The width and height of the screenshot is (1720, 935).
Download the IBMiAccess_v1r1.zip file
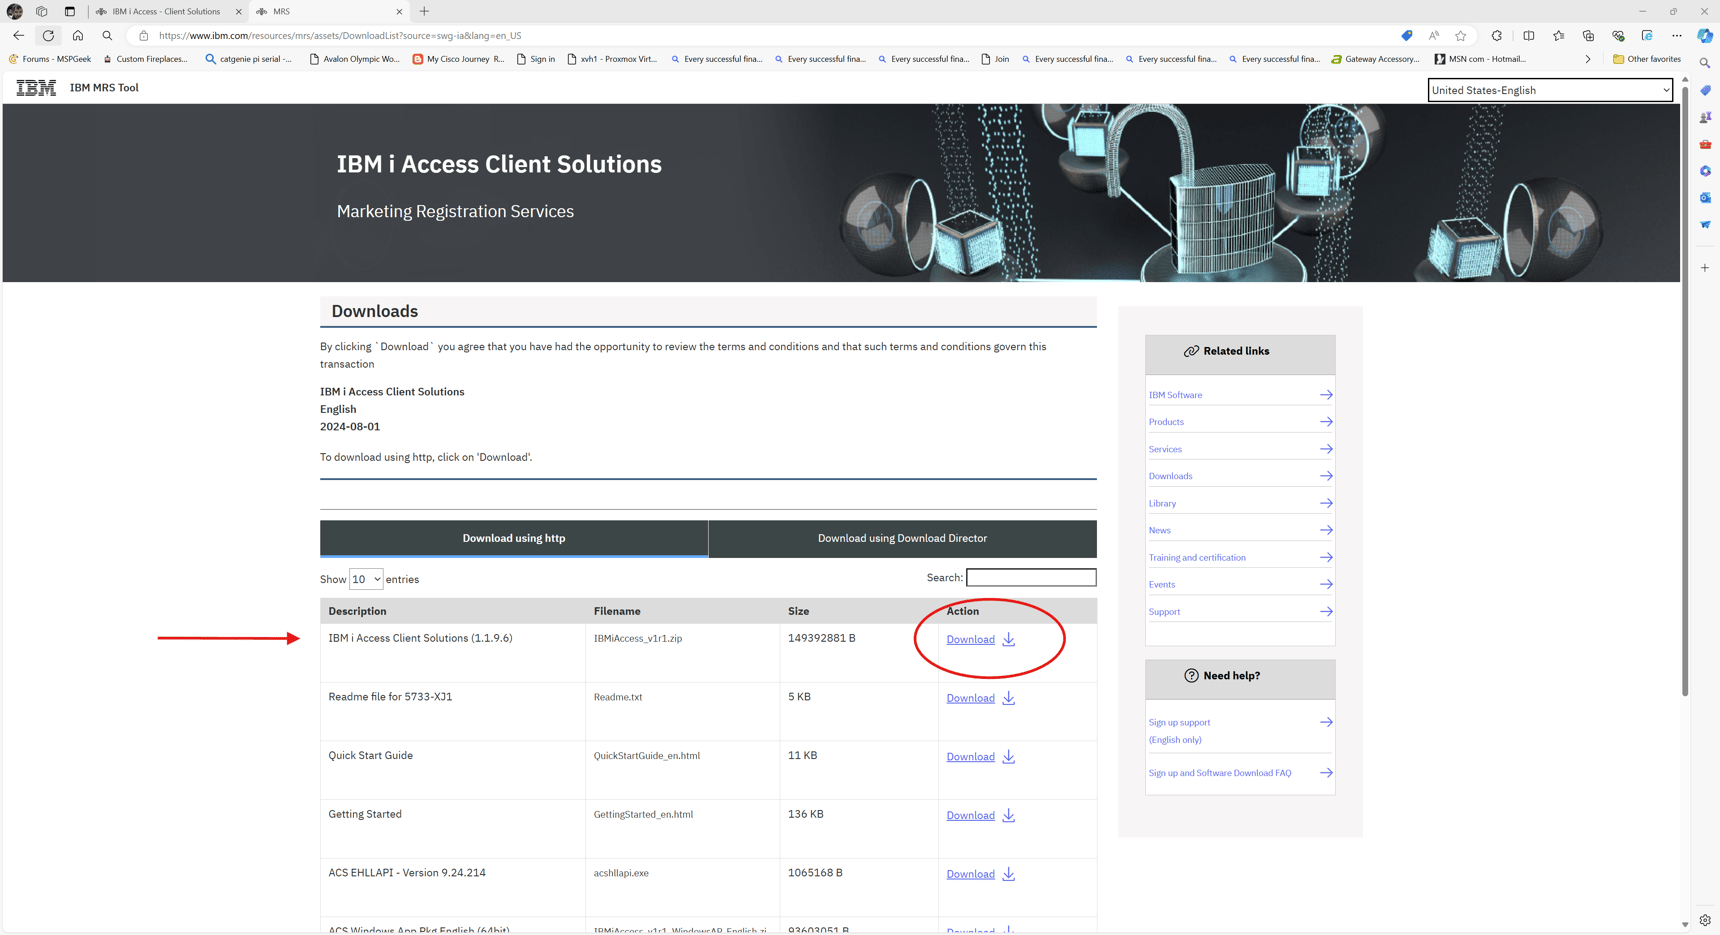[970, 639]
